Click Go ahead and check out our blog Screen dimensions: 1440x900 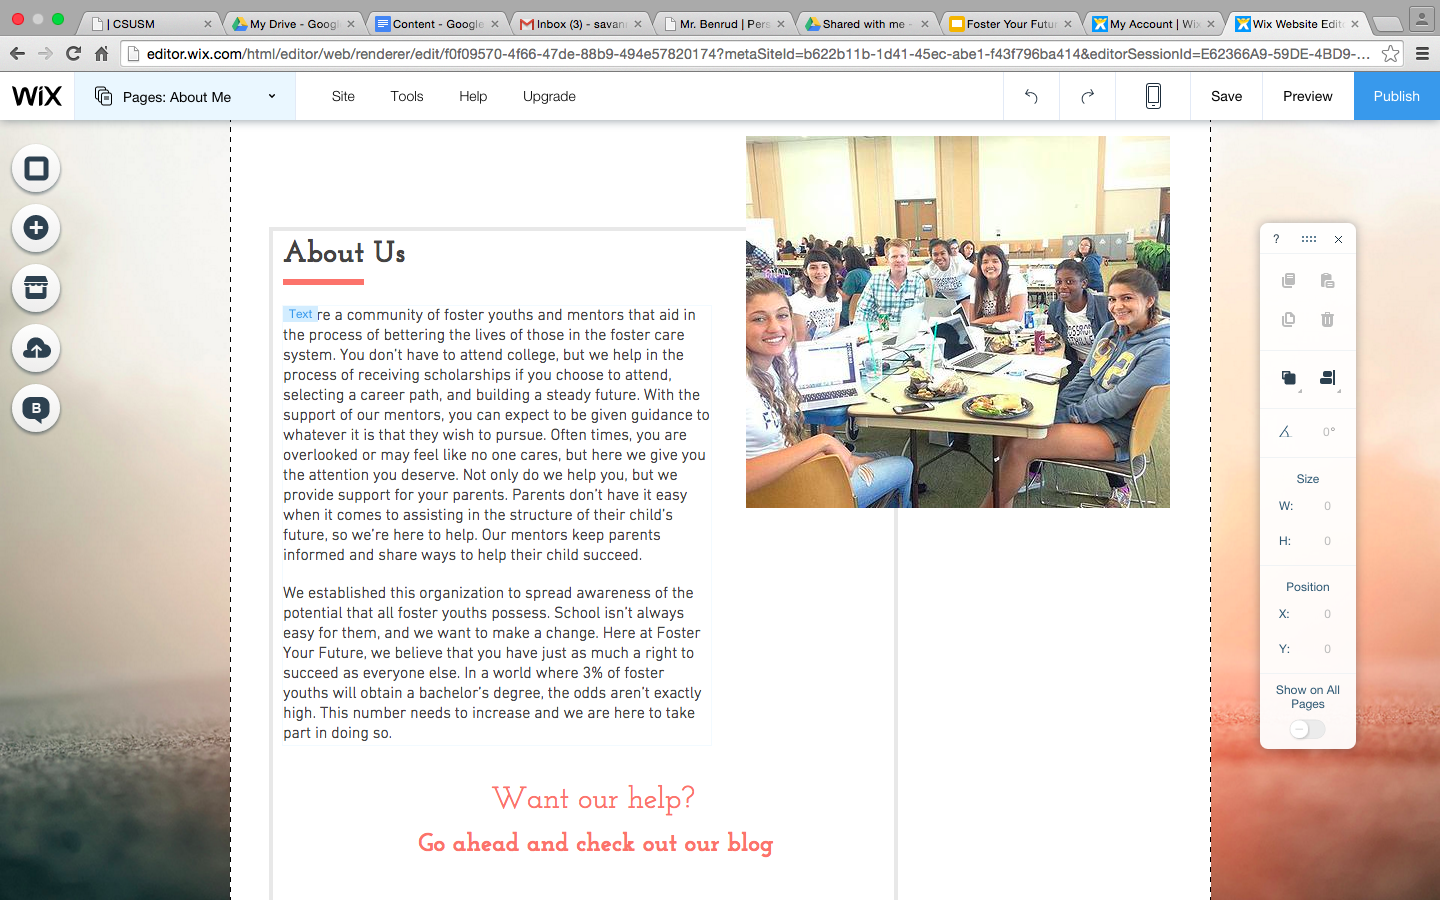tap(595, 843)
